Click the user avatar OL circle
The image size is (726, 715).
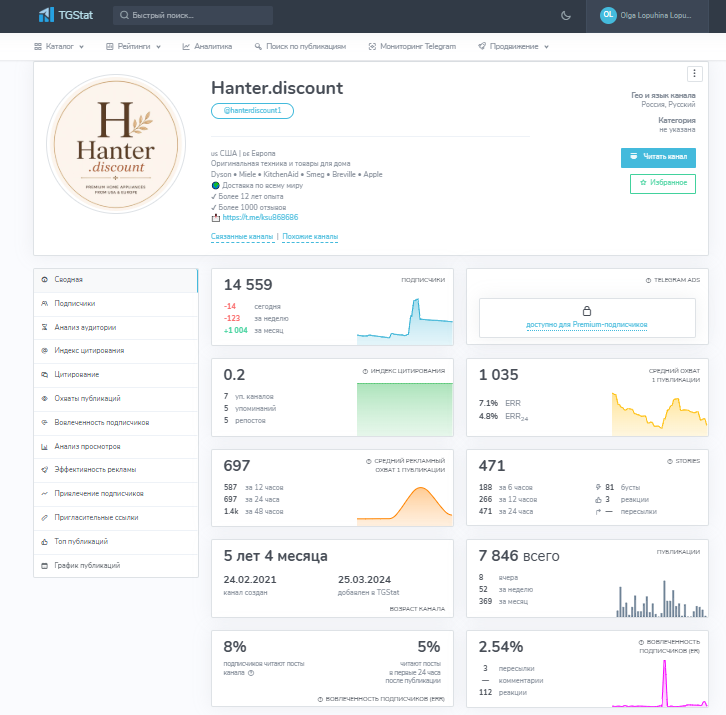coord(608,15)
